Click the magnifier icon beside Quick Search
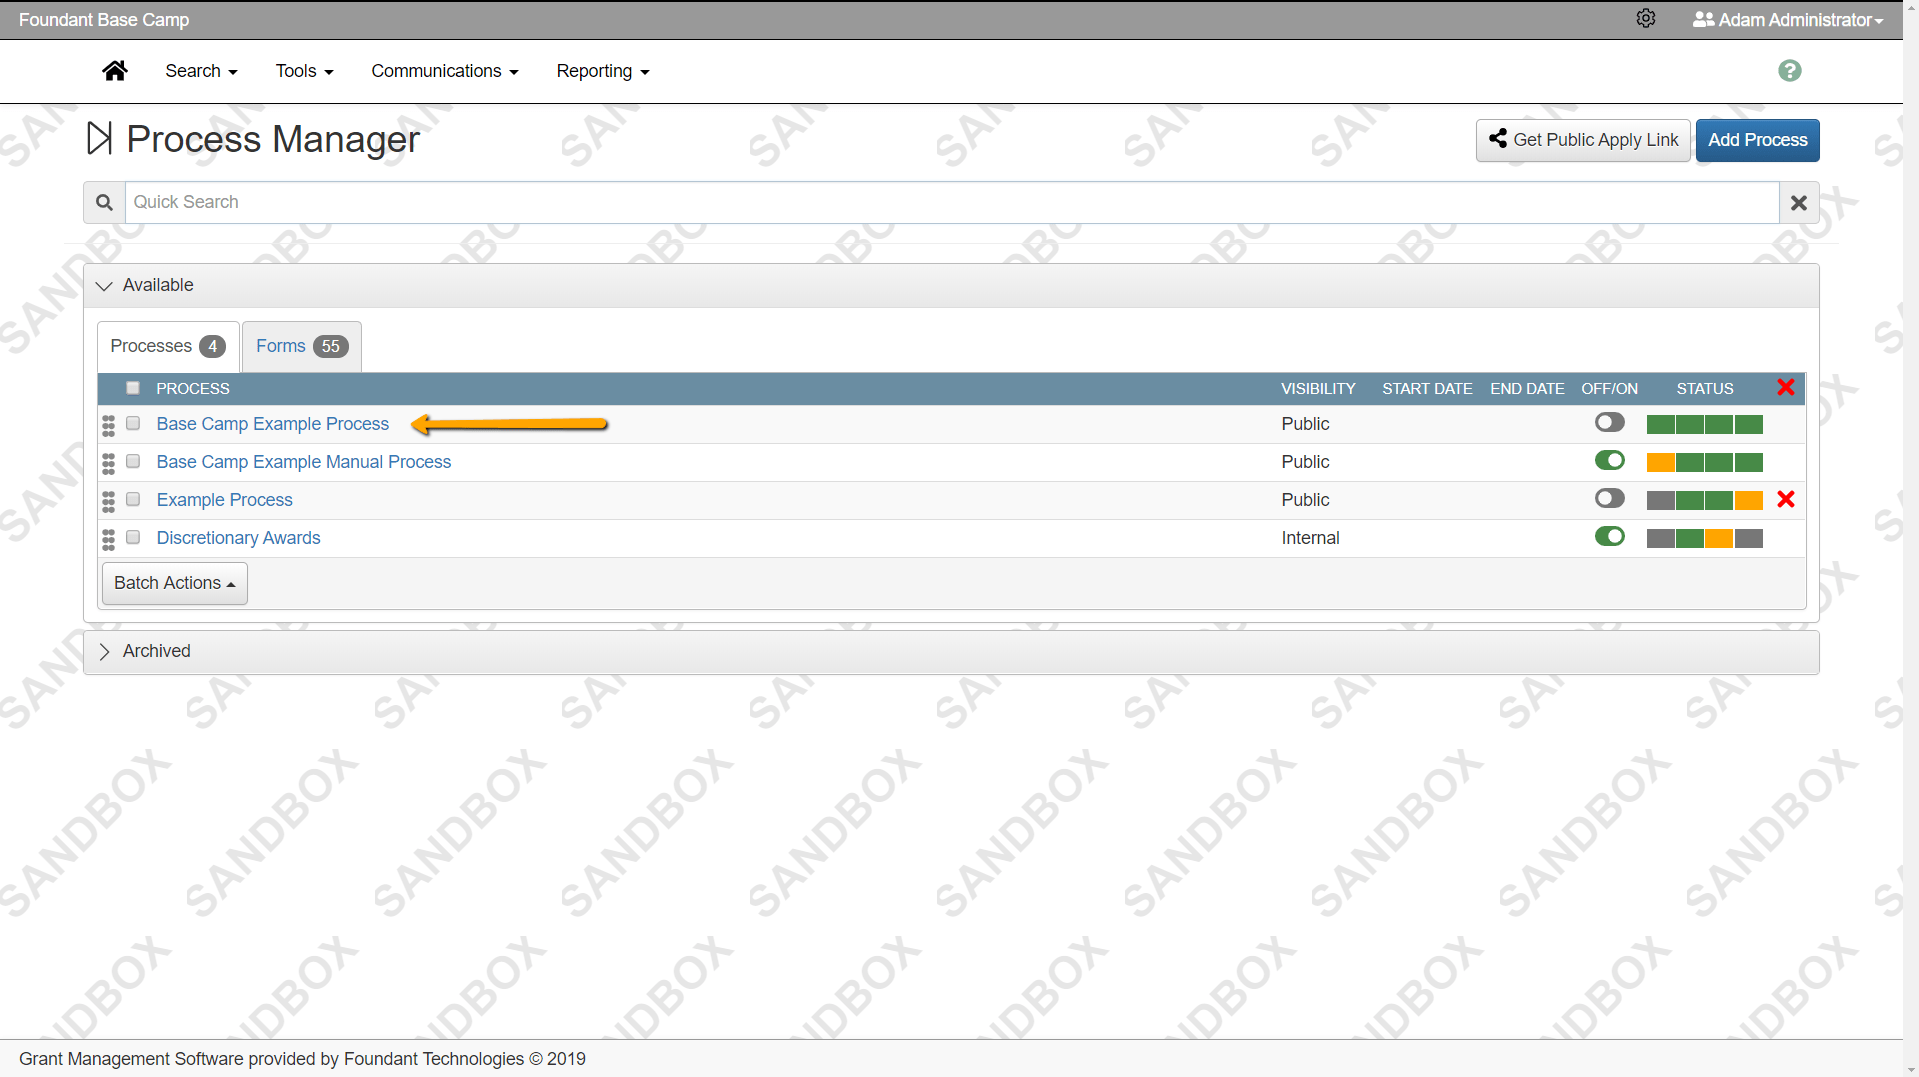 (104, 202)
